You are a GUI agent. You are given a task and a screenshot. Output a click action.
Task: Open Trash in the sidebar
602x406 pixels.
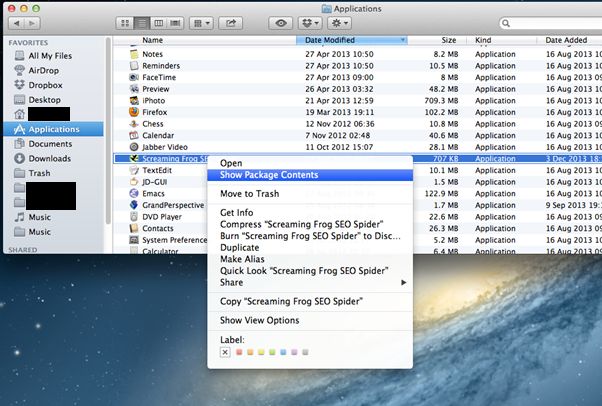click(39, 173)
